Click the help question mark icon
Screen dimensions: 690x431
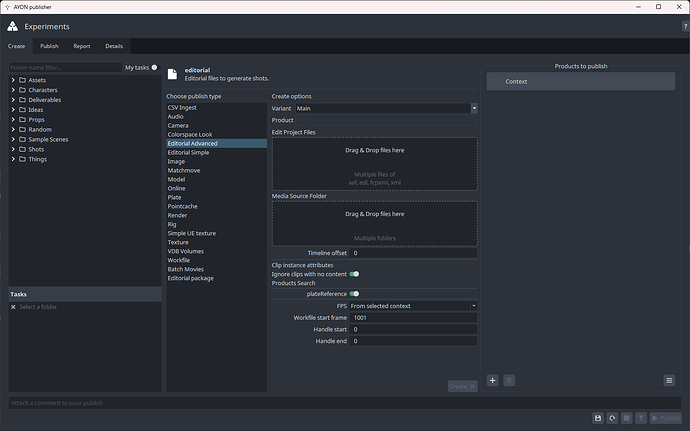tap(684, 26)
